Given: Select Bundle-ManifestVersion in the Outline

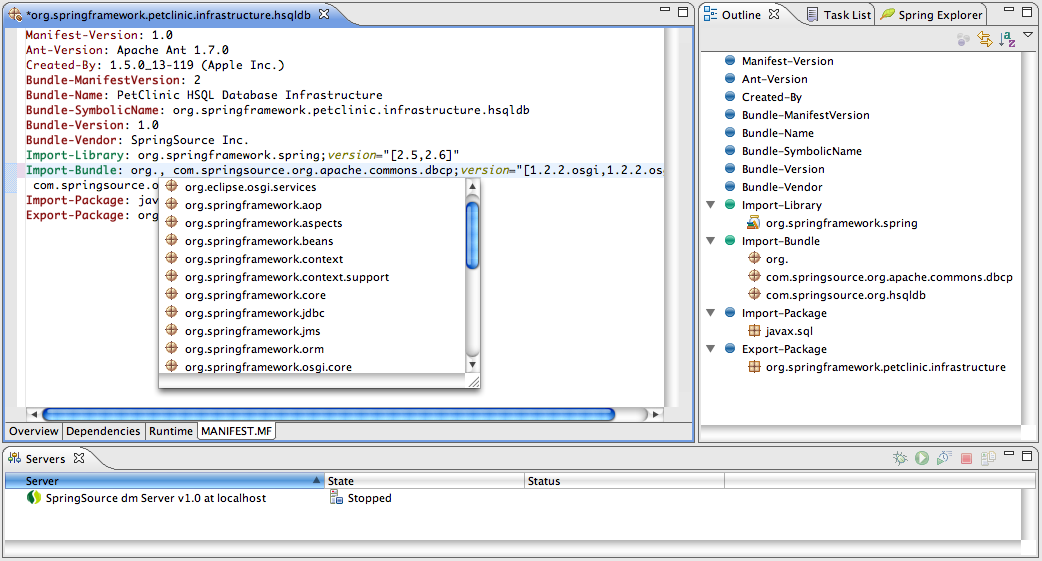Looking at the screenshot, I should (805, 115).
